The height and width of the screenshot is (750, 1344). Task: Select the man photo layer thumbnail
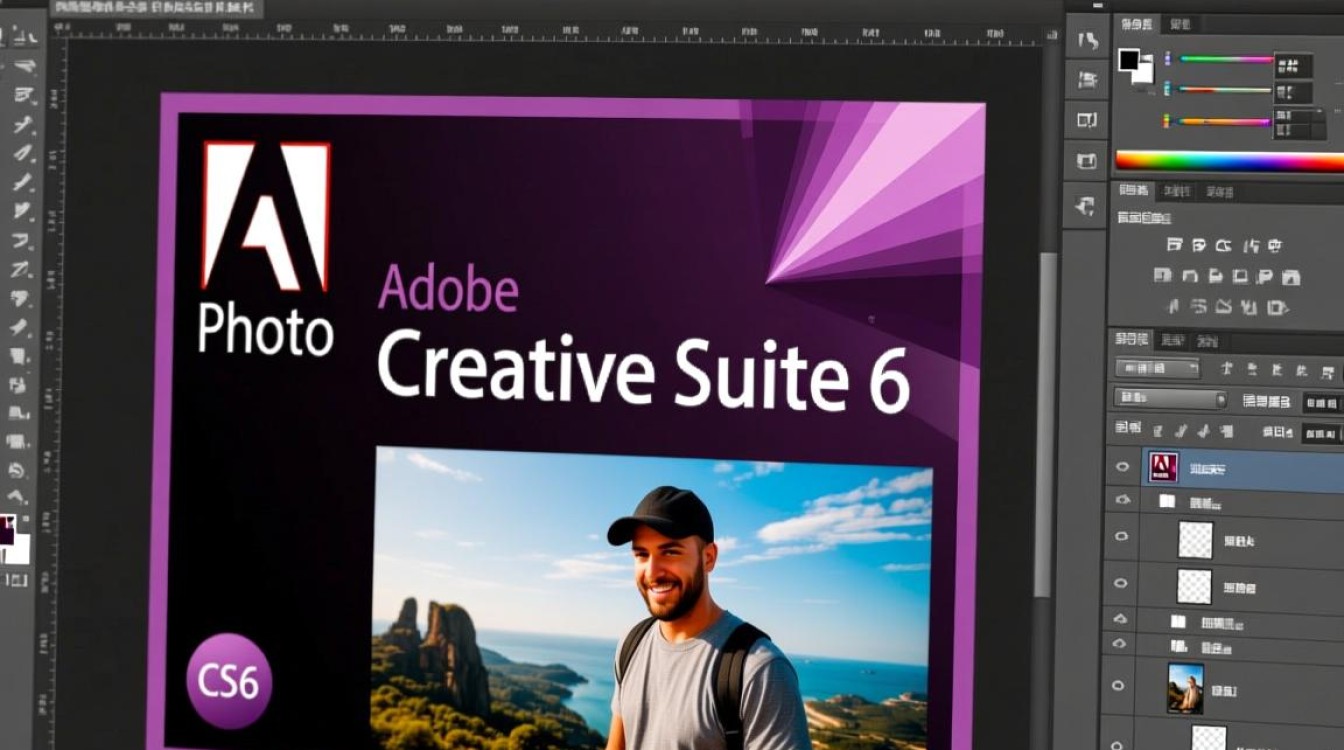(1186, 687)
